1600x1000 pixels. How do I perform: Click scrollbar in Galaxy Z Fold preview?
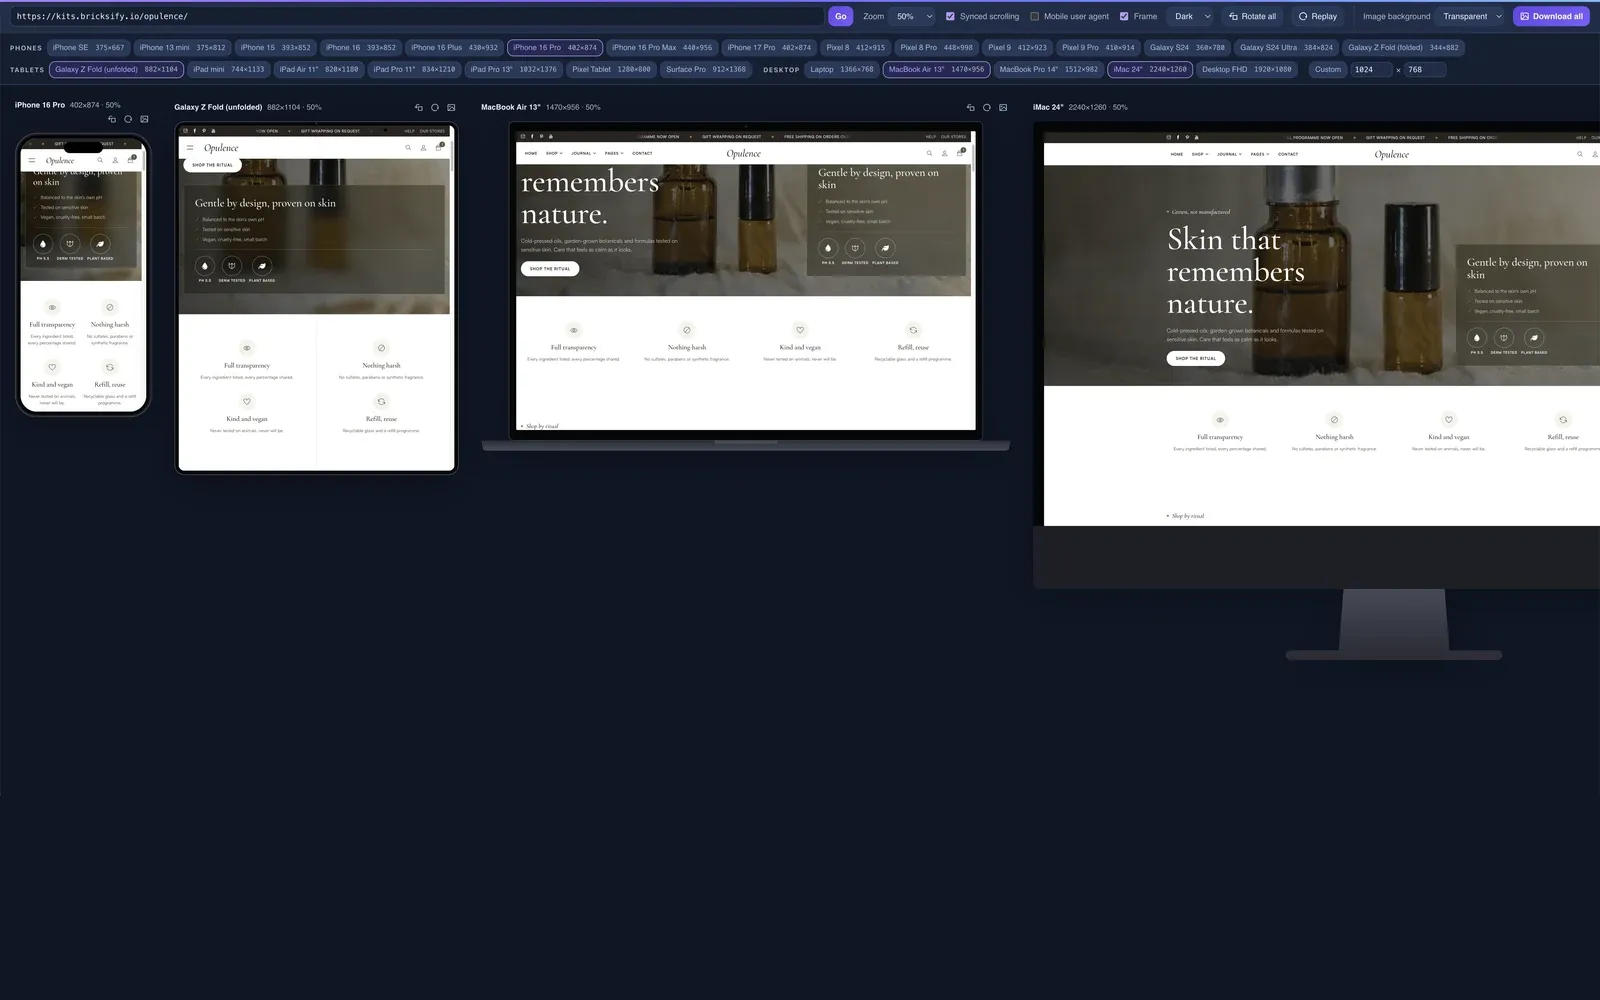452,155
